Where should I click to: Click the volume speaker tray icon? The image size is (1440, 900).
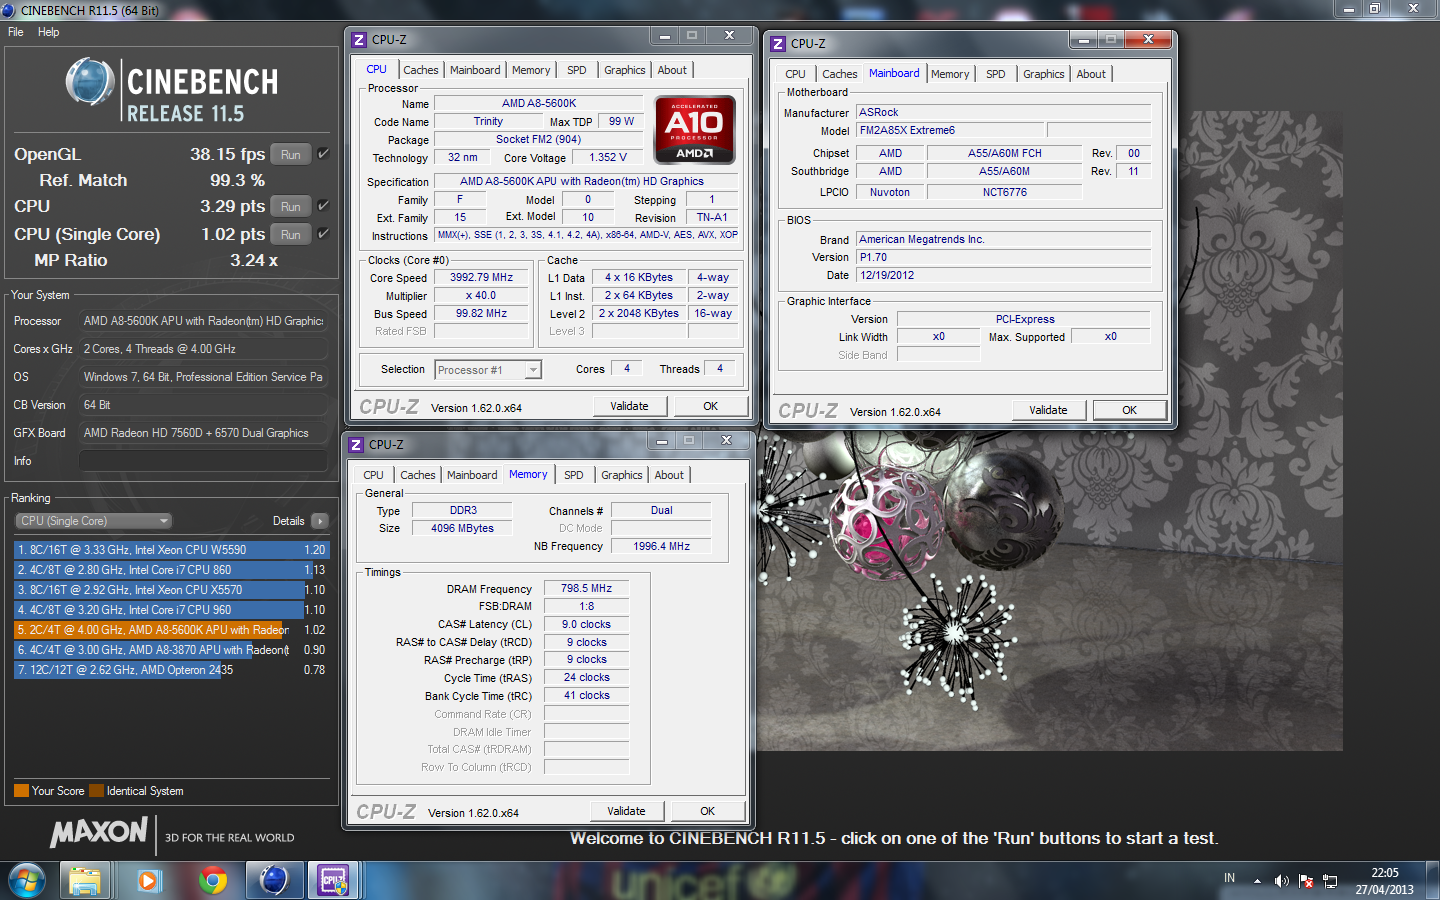pyautogui.click(x=1282, y=881)
